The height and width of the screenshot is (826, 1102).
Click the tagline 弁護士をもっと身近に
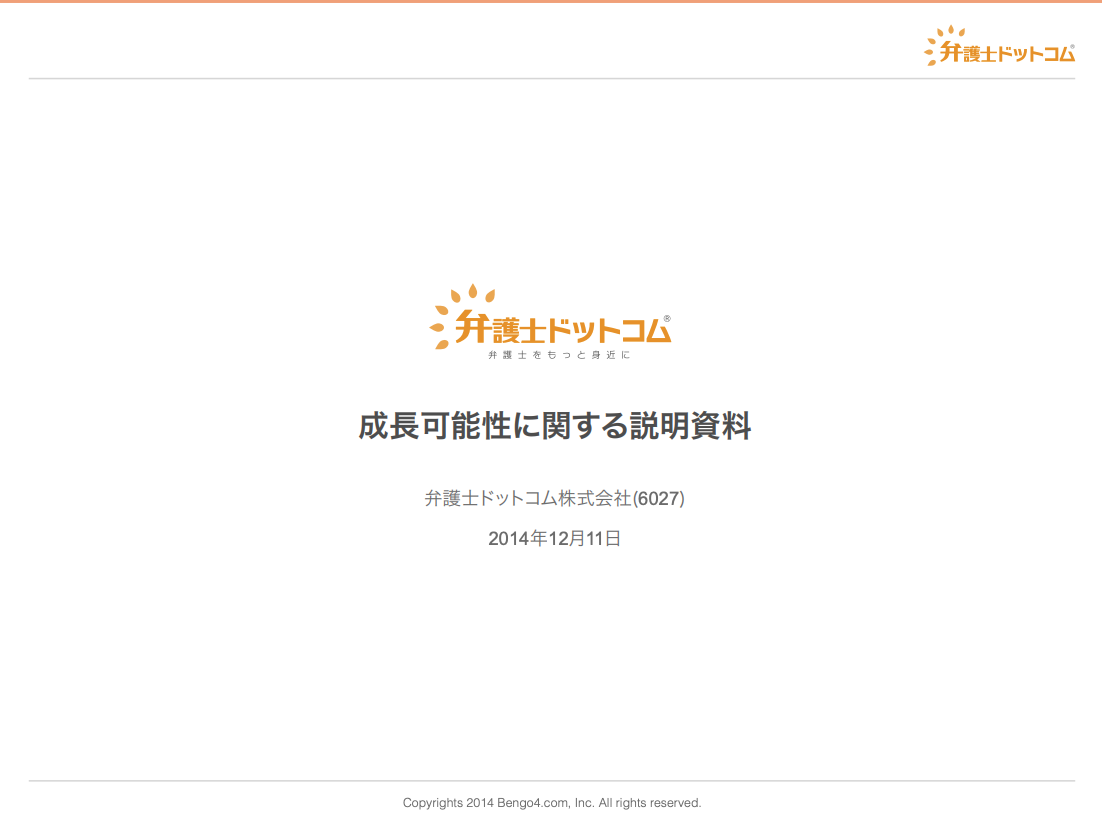[x=559, y=355]
